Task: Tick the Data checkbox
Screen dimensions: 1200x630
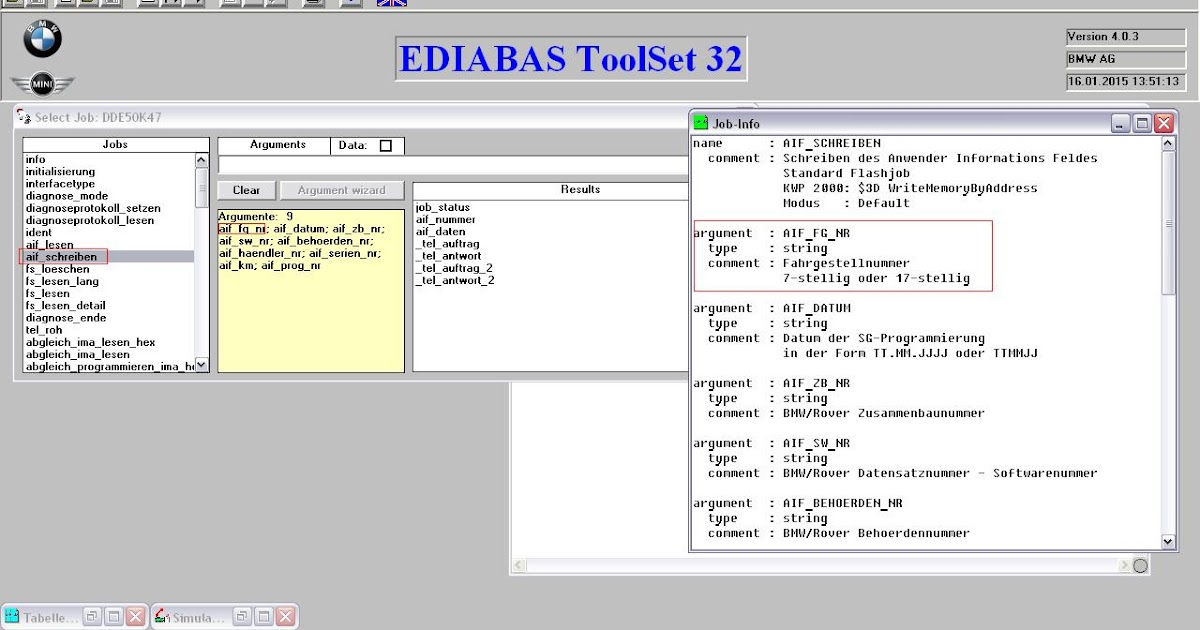Action: pos(385,146)
